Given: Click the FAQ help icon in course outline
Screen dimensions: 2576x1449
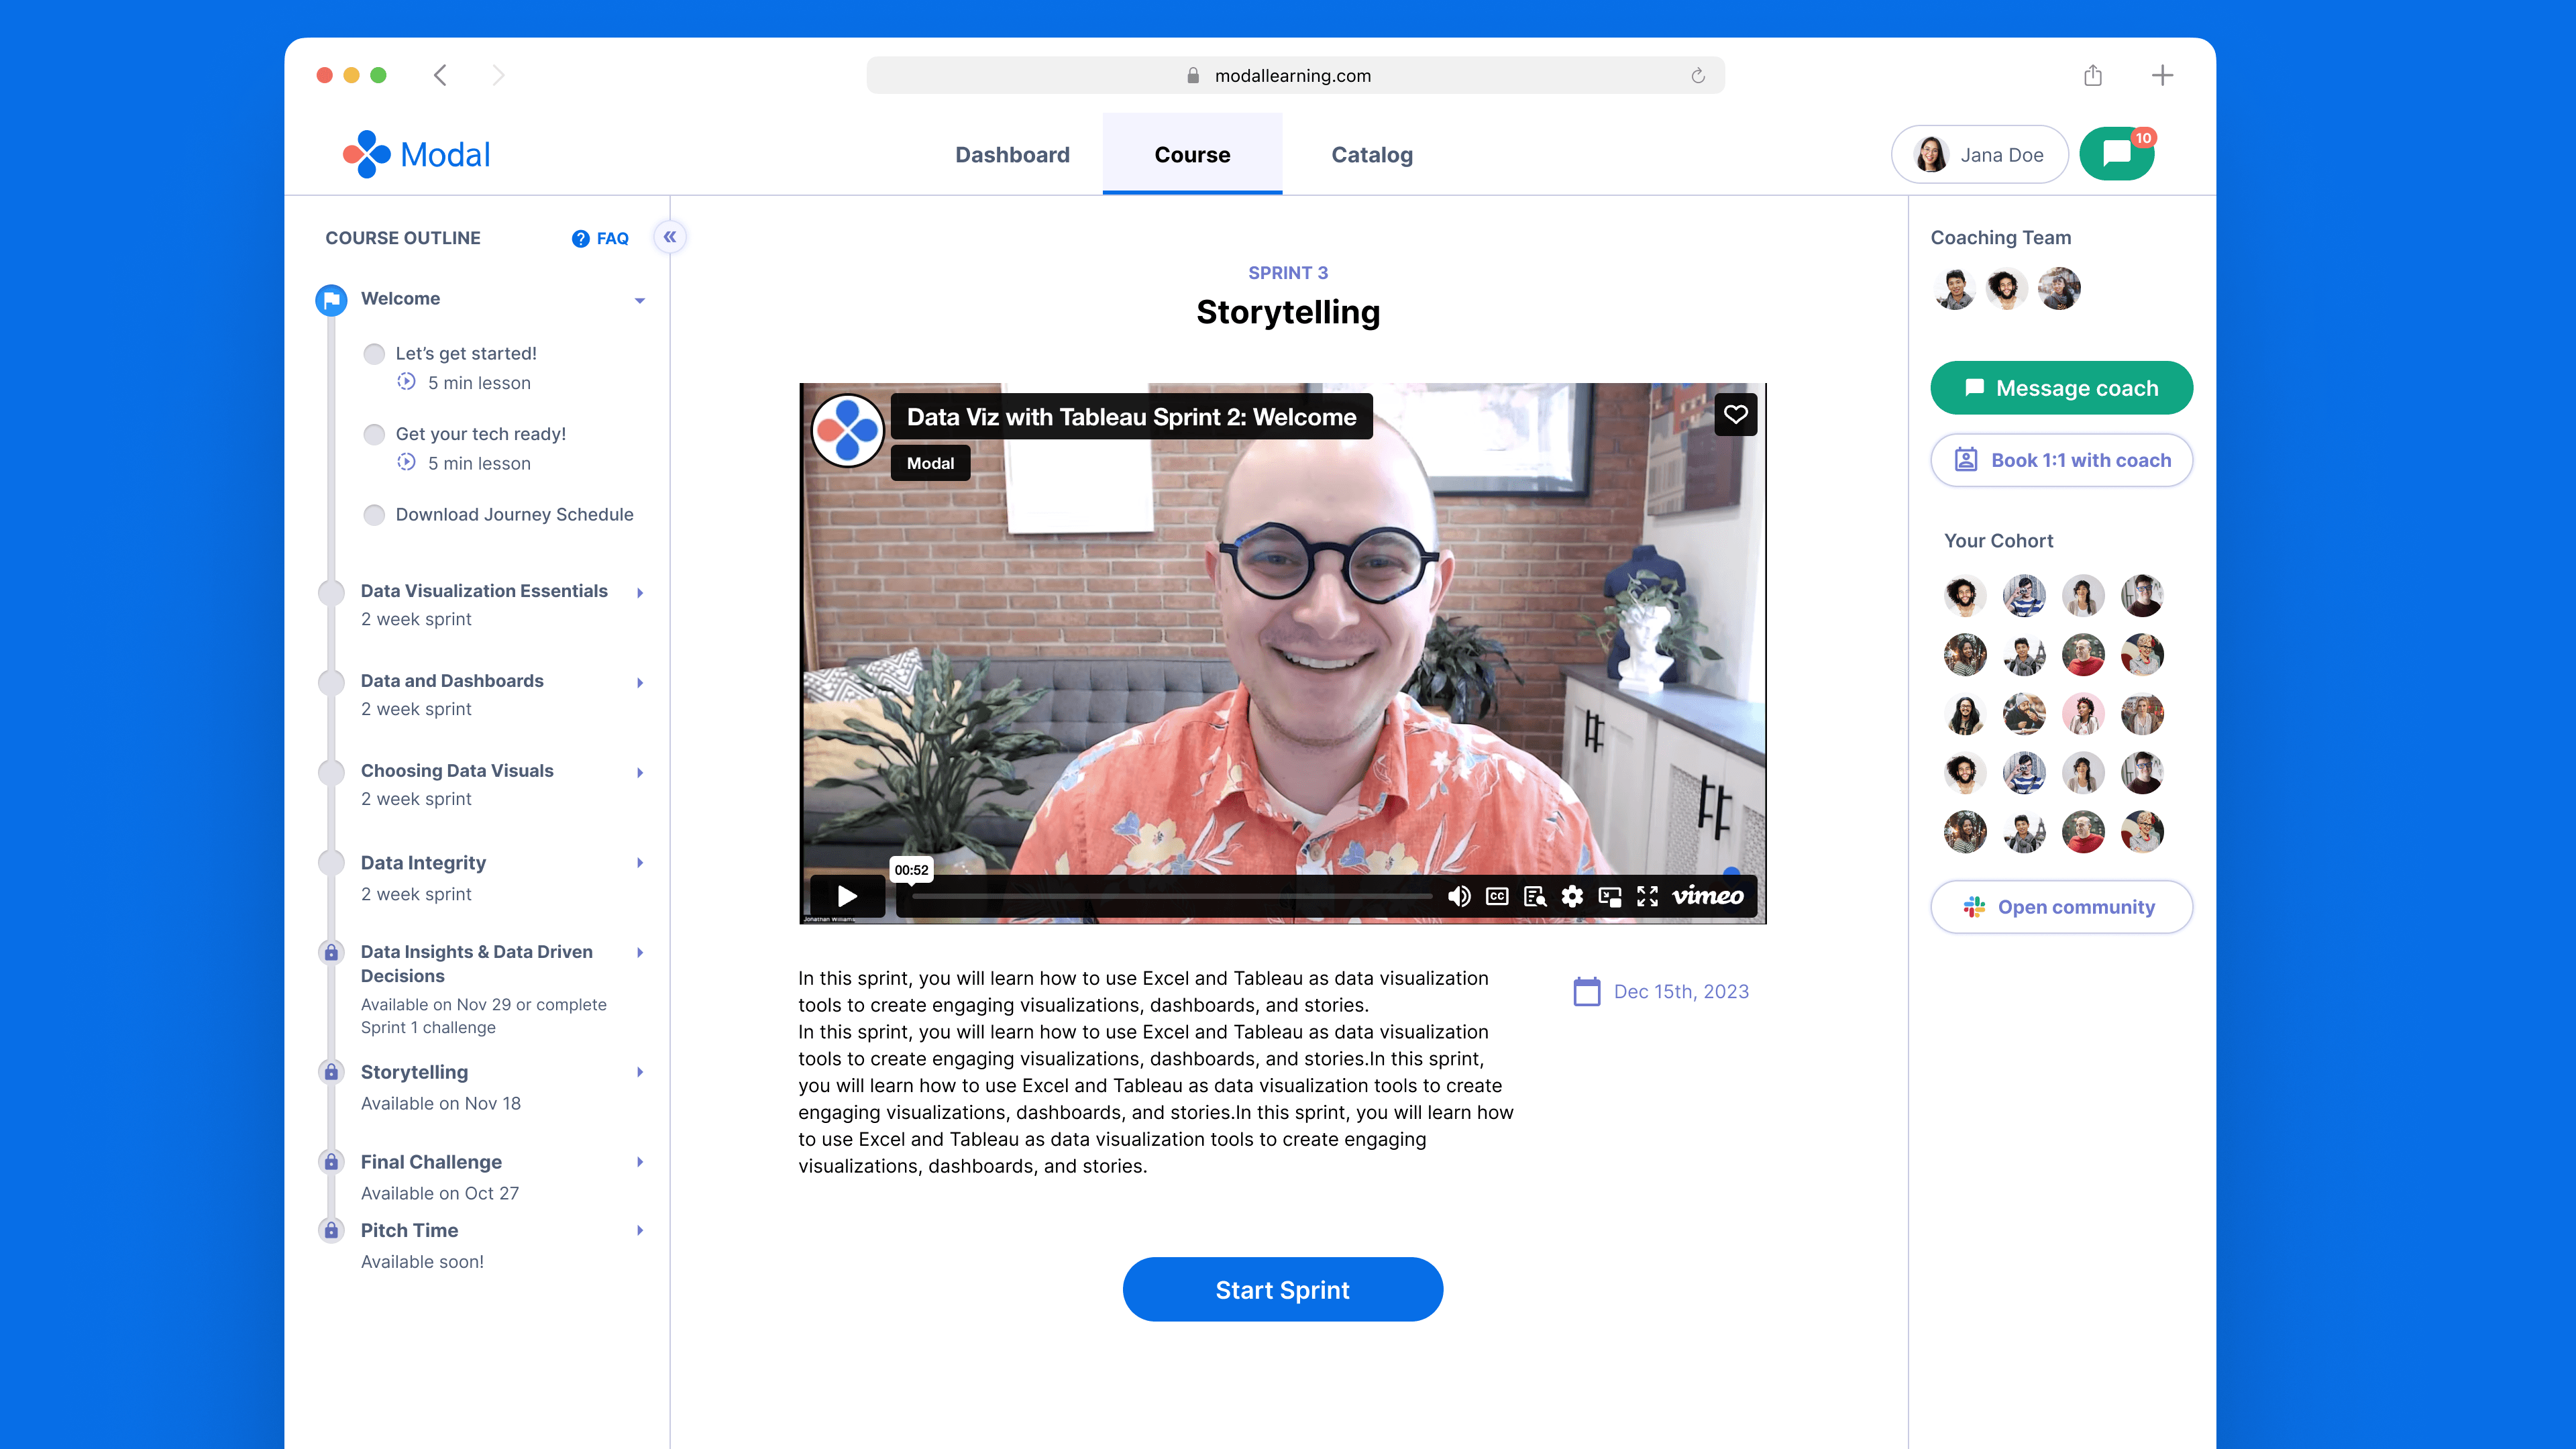Looking at the screenshot, I should [577, 237].
